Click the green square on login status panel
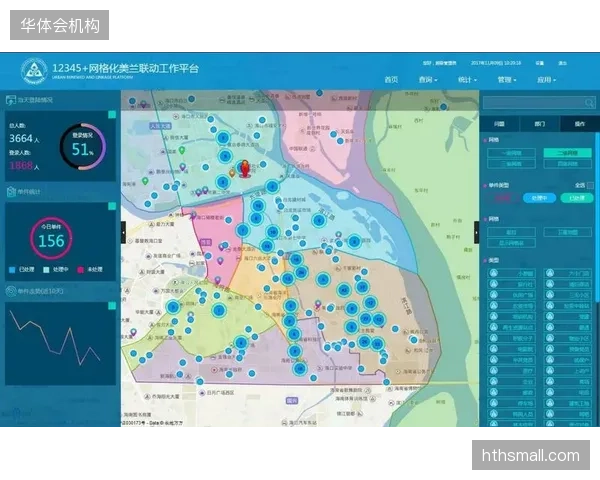This screenshot has height=480, width=600. coord(112,114)
